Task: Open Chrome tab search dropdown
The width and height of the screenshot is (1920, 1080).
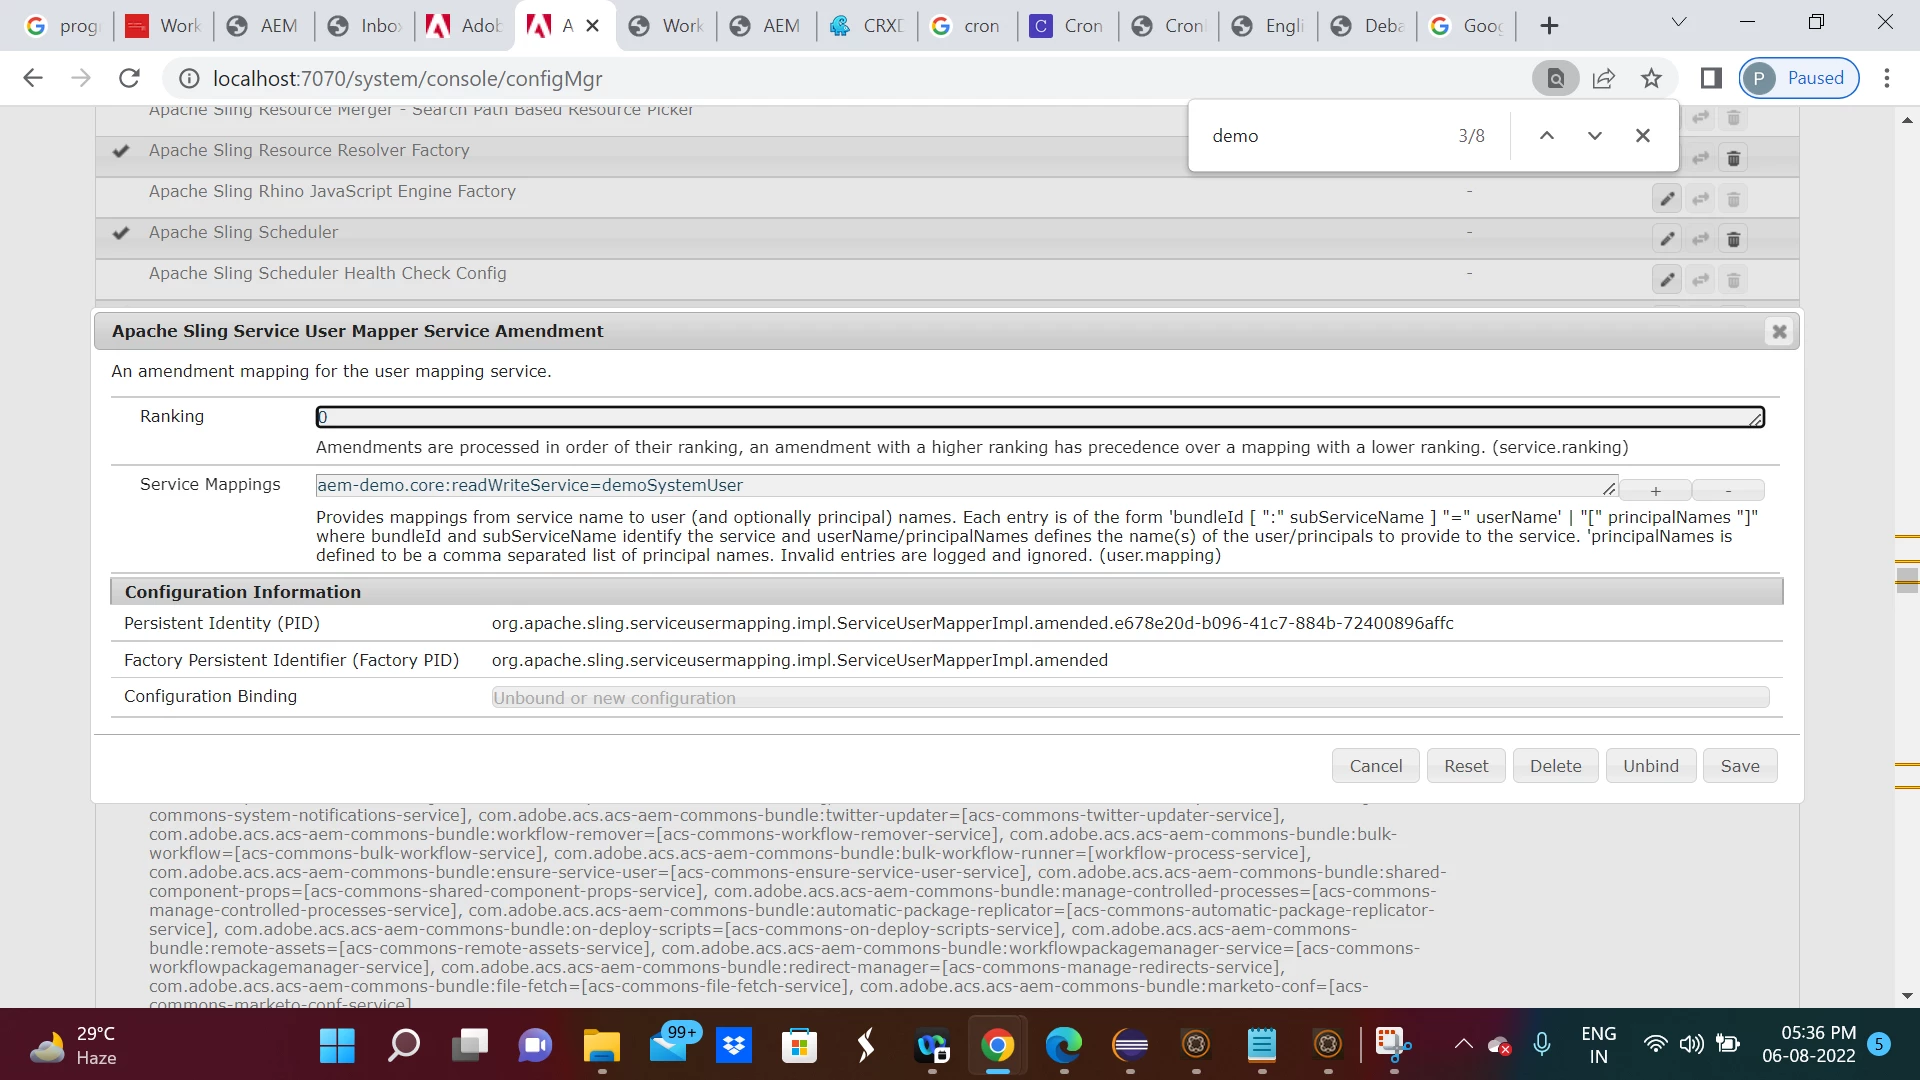Action: click(1679, 23)
